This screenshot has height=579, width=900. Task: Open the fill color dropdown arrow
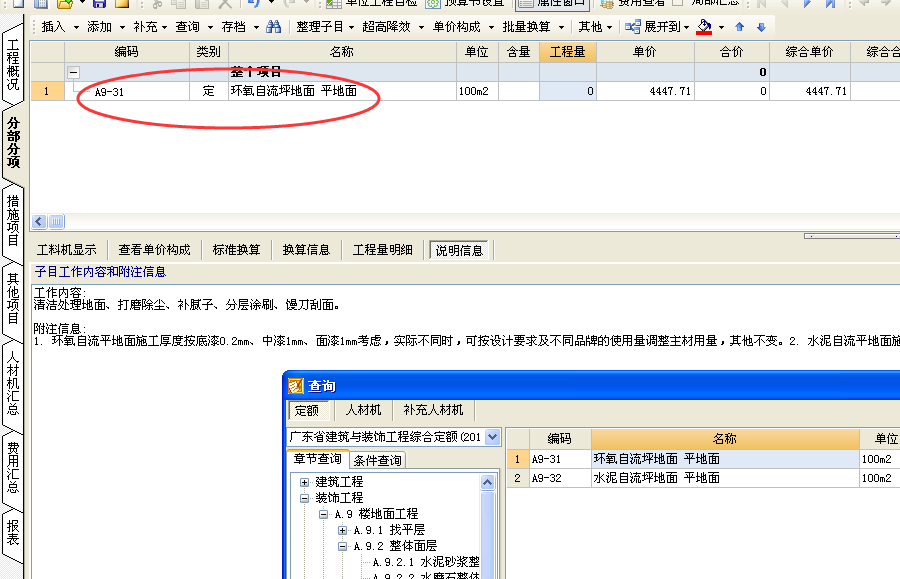click(x=721, y=28)
